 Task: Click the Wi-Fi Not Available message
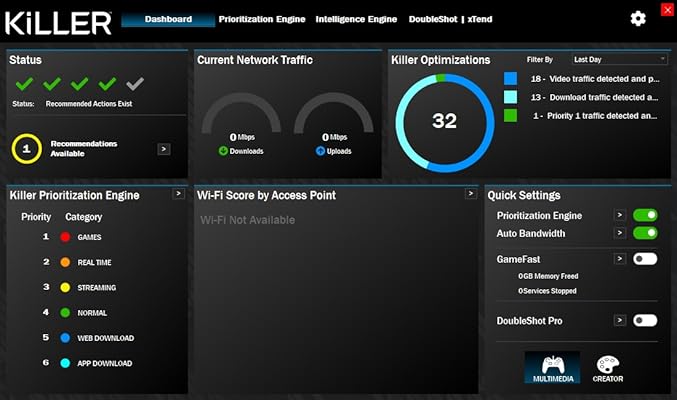[x=247, y=220]
